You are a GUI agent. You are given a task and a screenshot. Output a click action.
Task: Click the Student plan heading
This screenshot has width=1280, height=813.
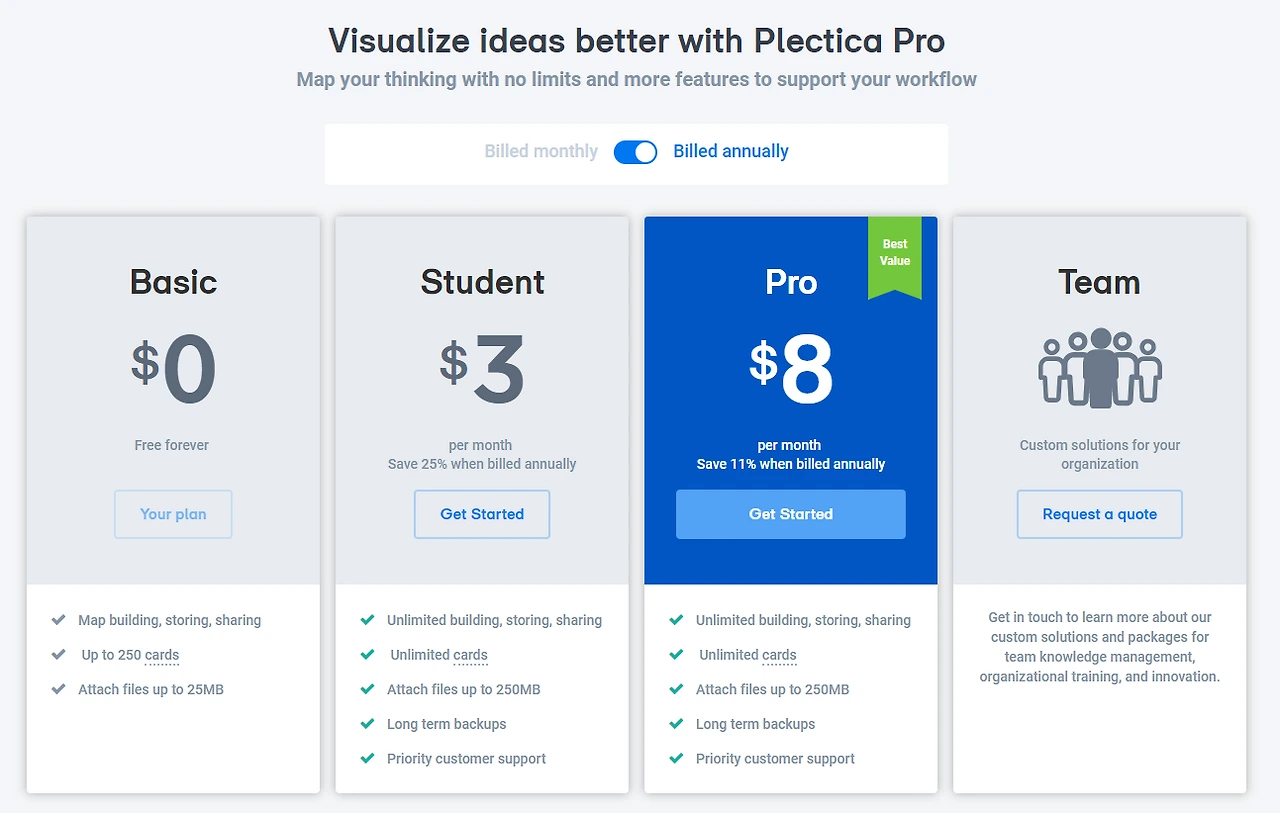coord(482,282)
